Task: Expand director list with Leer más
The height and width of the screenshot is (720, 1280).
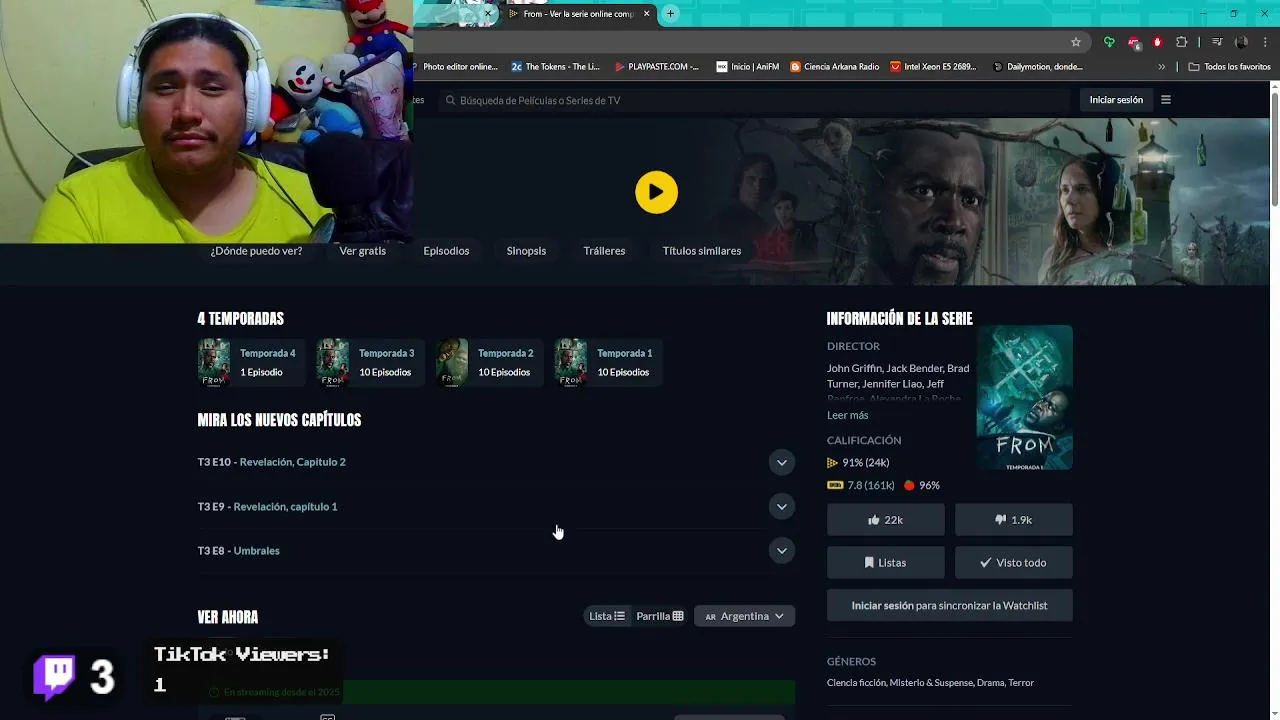Action: [848, 415]
